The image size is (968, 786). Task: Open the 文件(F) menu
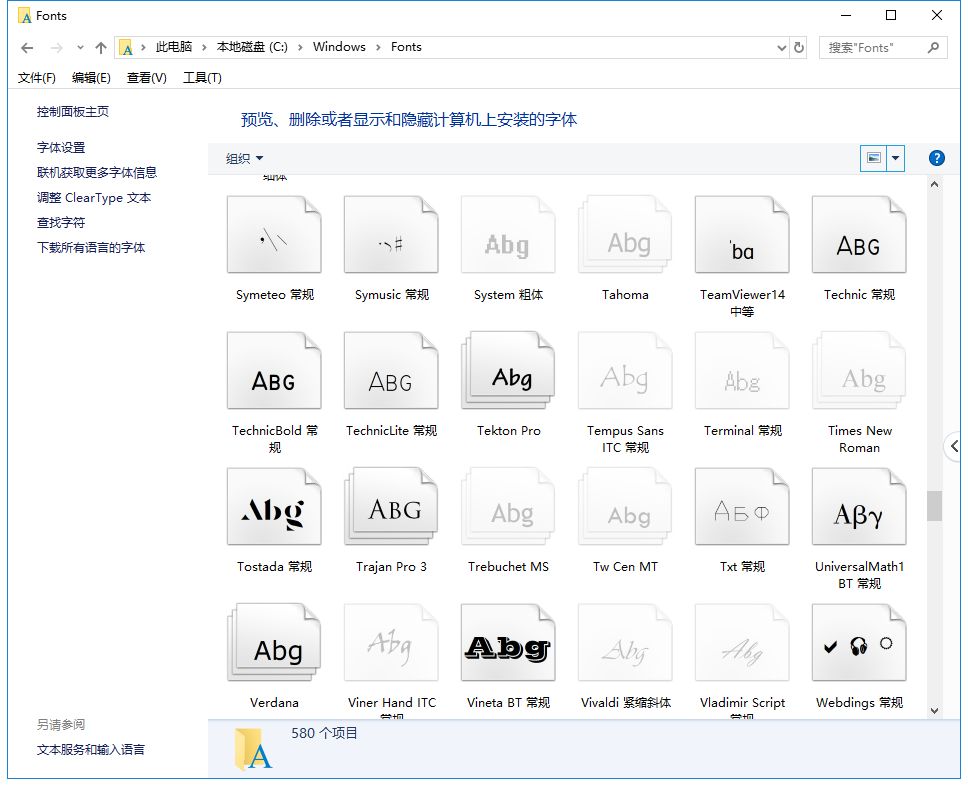[36, 78]
